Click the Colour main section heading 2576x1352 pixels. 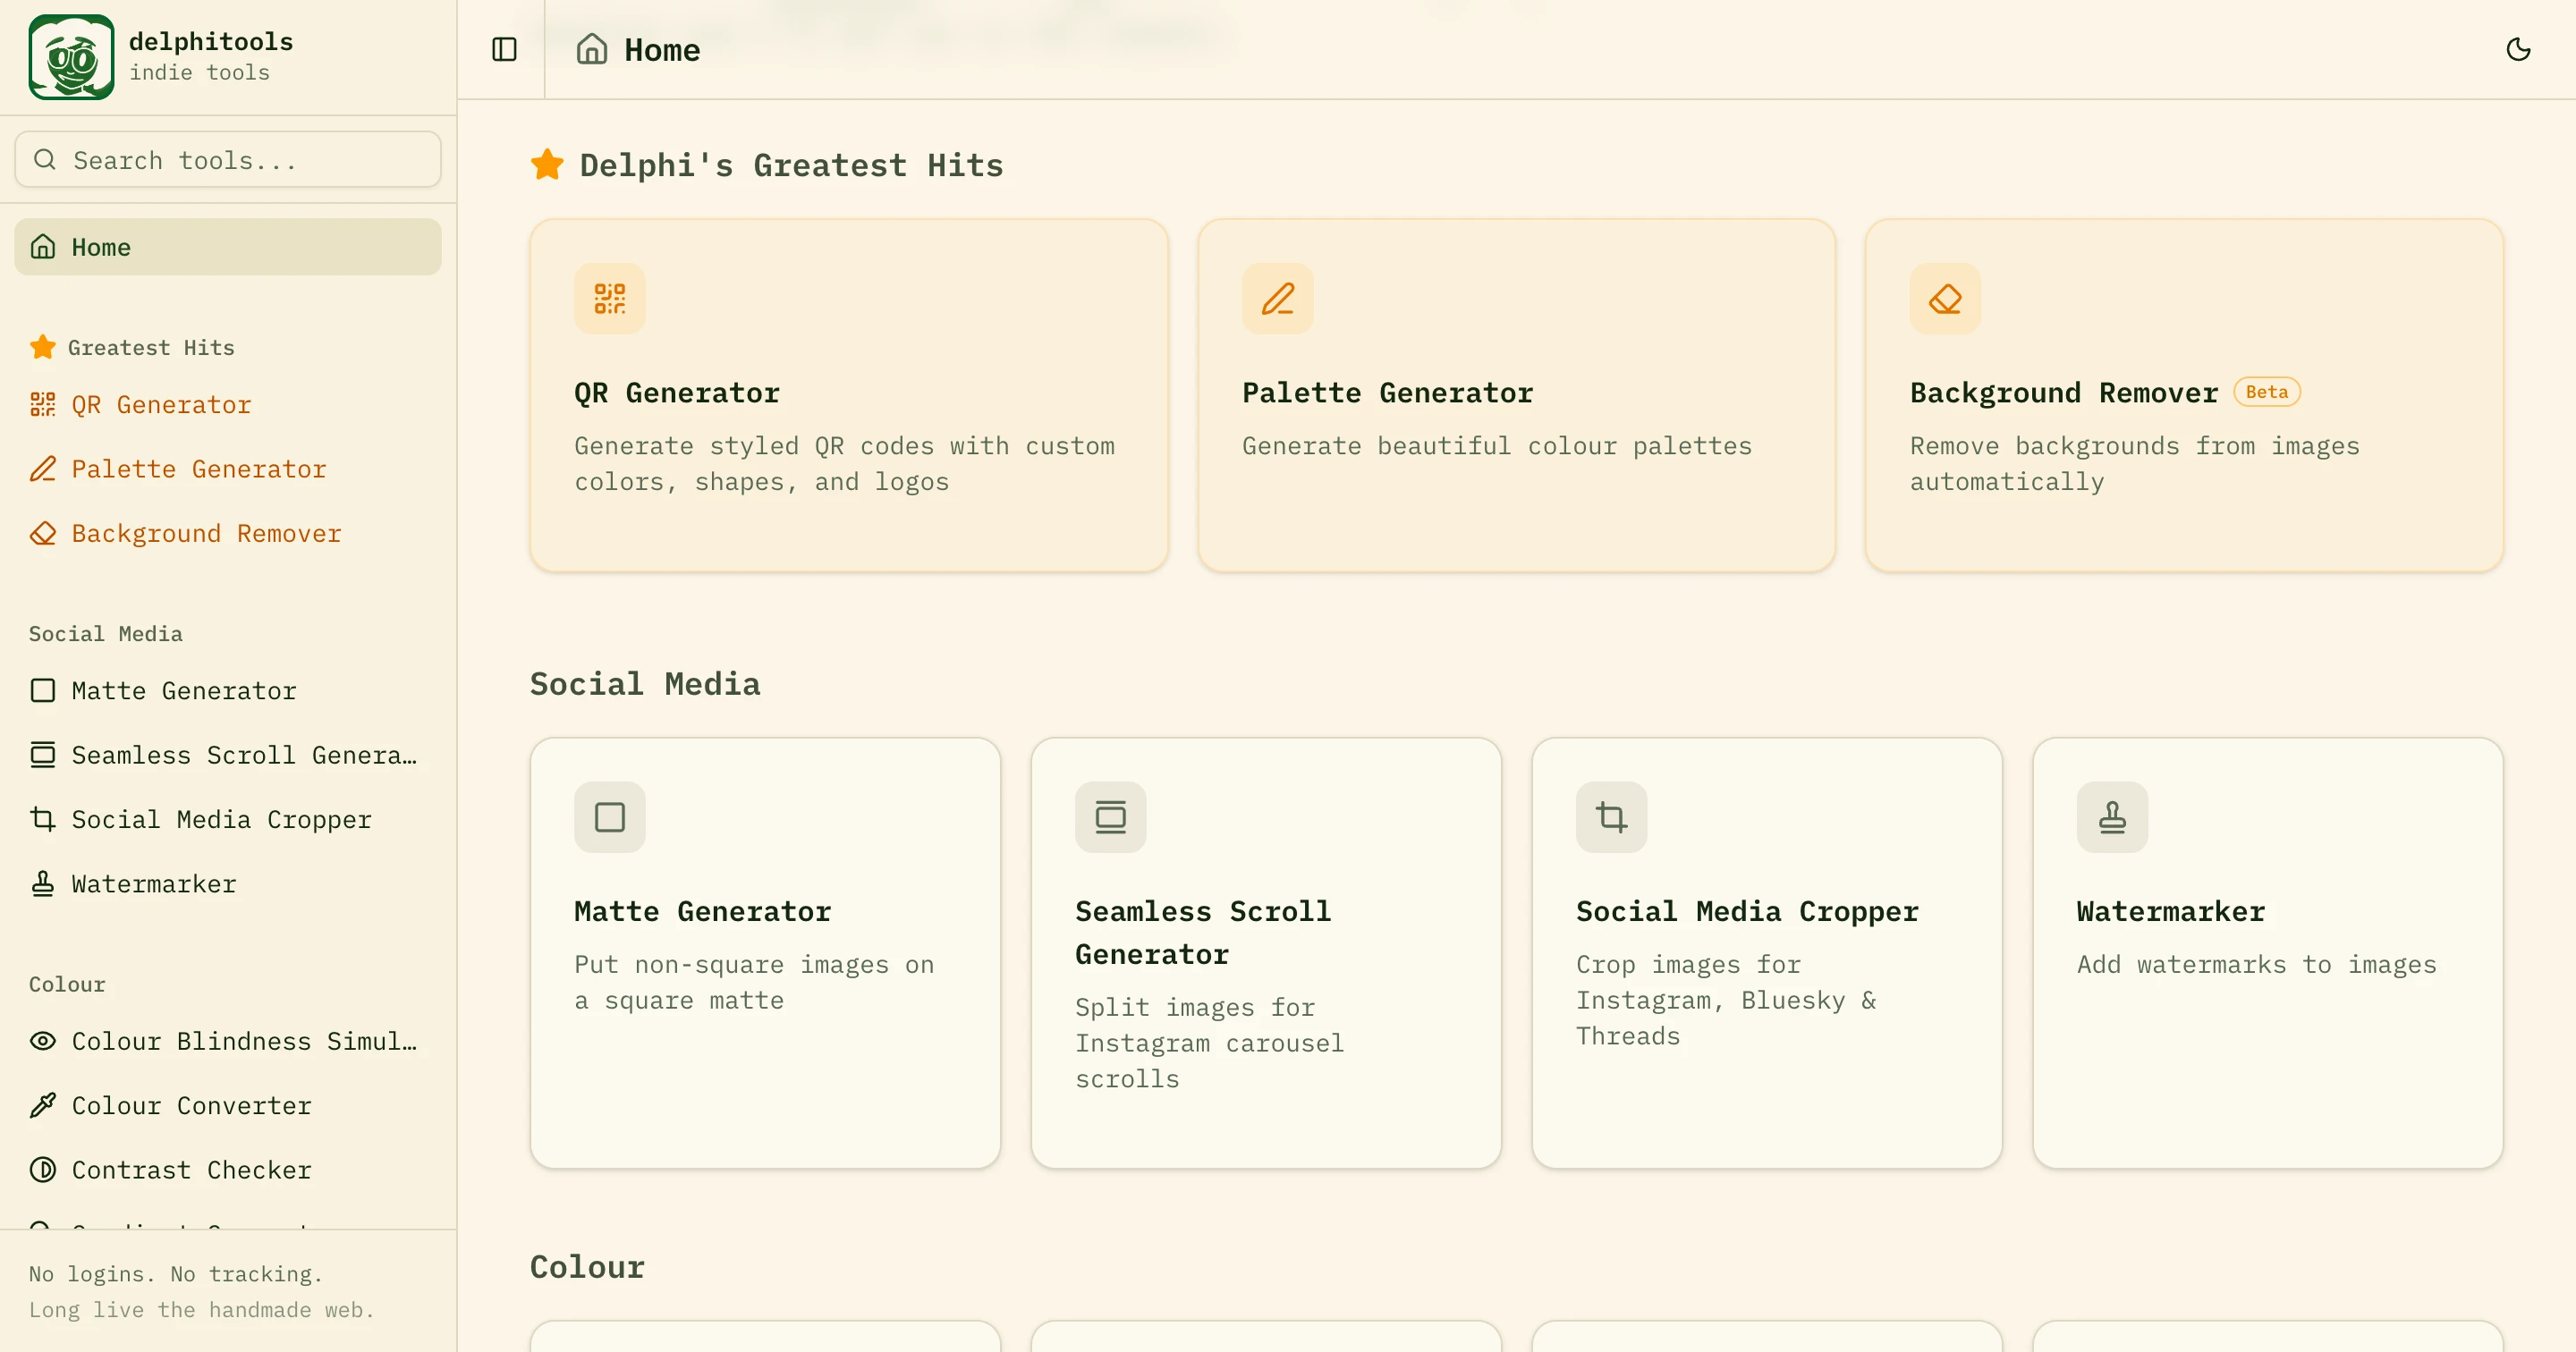point(588,1267)
